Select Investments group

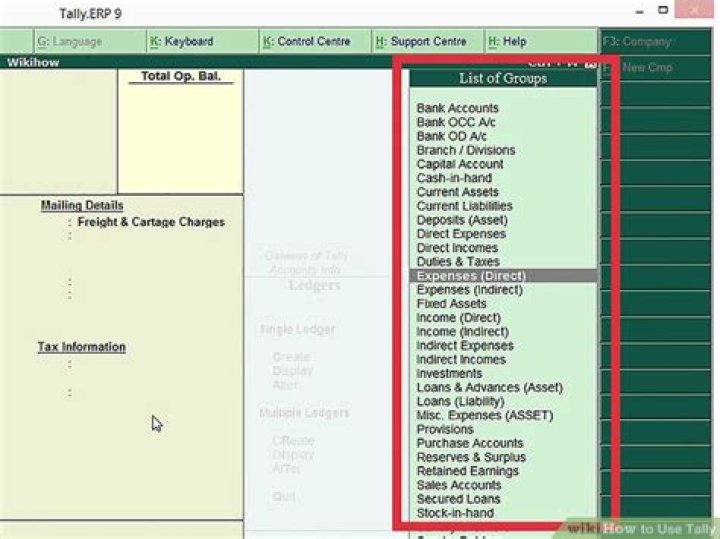pos(449,373)
